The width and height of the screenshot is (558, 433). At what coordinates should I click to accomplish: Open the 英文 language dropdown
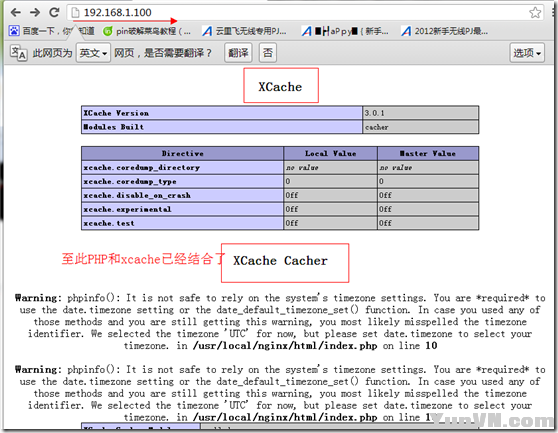pos(93,53)
